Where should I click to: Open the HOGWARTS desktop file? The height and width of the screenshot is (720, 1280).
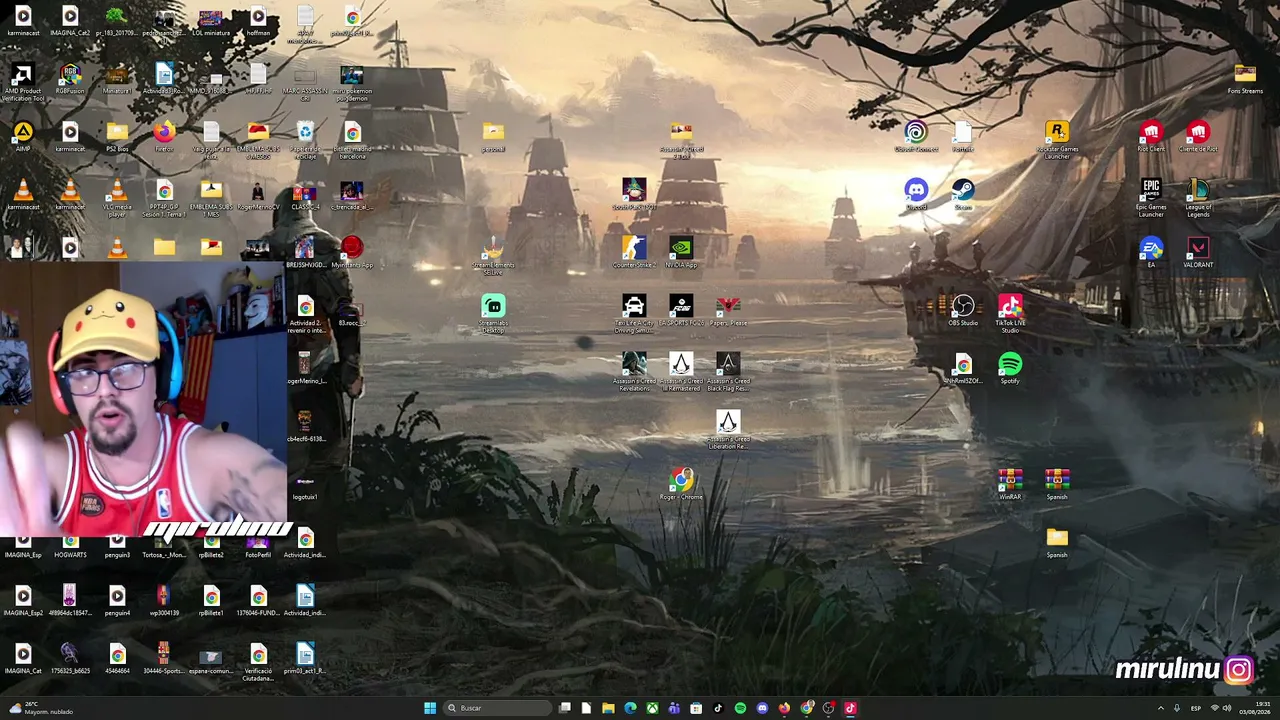70,547
